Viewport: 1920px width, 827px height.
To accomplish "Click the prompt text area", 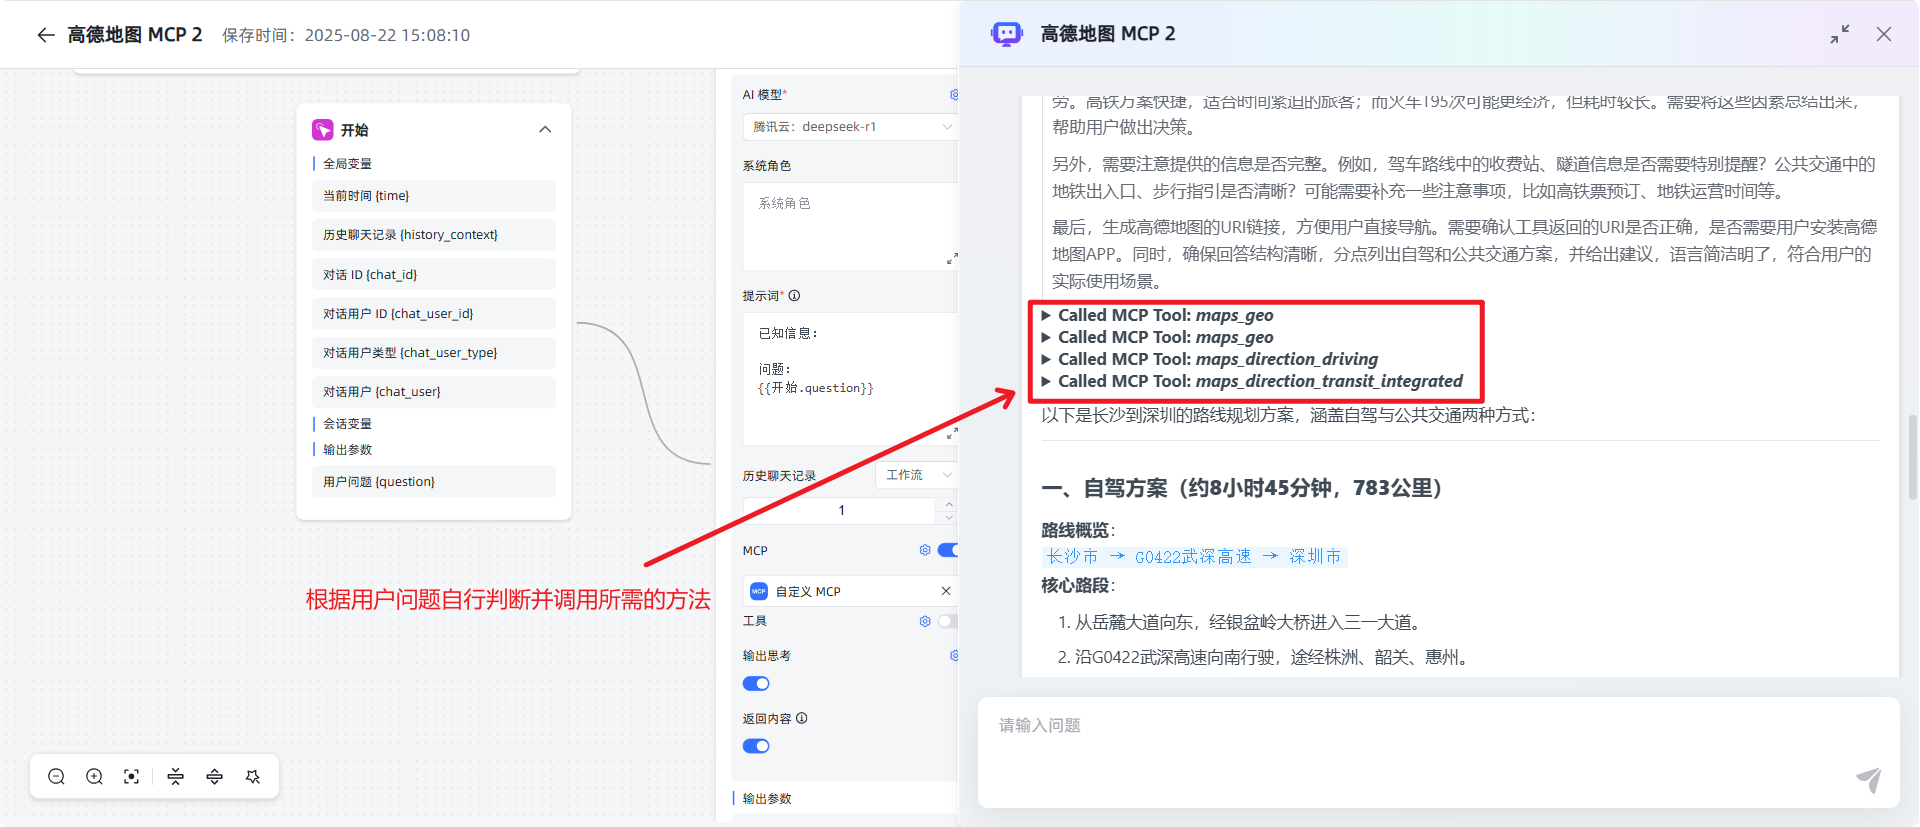I will point(851,379).
